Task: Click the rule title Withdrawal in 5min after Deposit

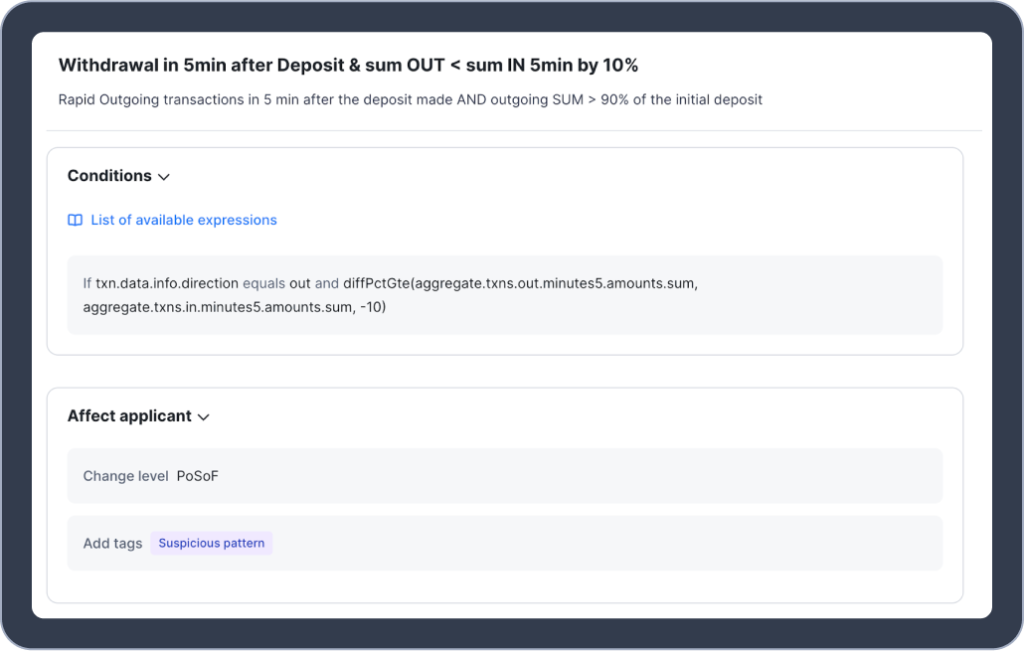Action: [348, 65]
